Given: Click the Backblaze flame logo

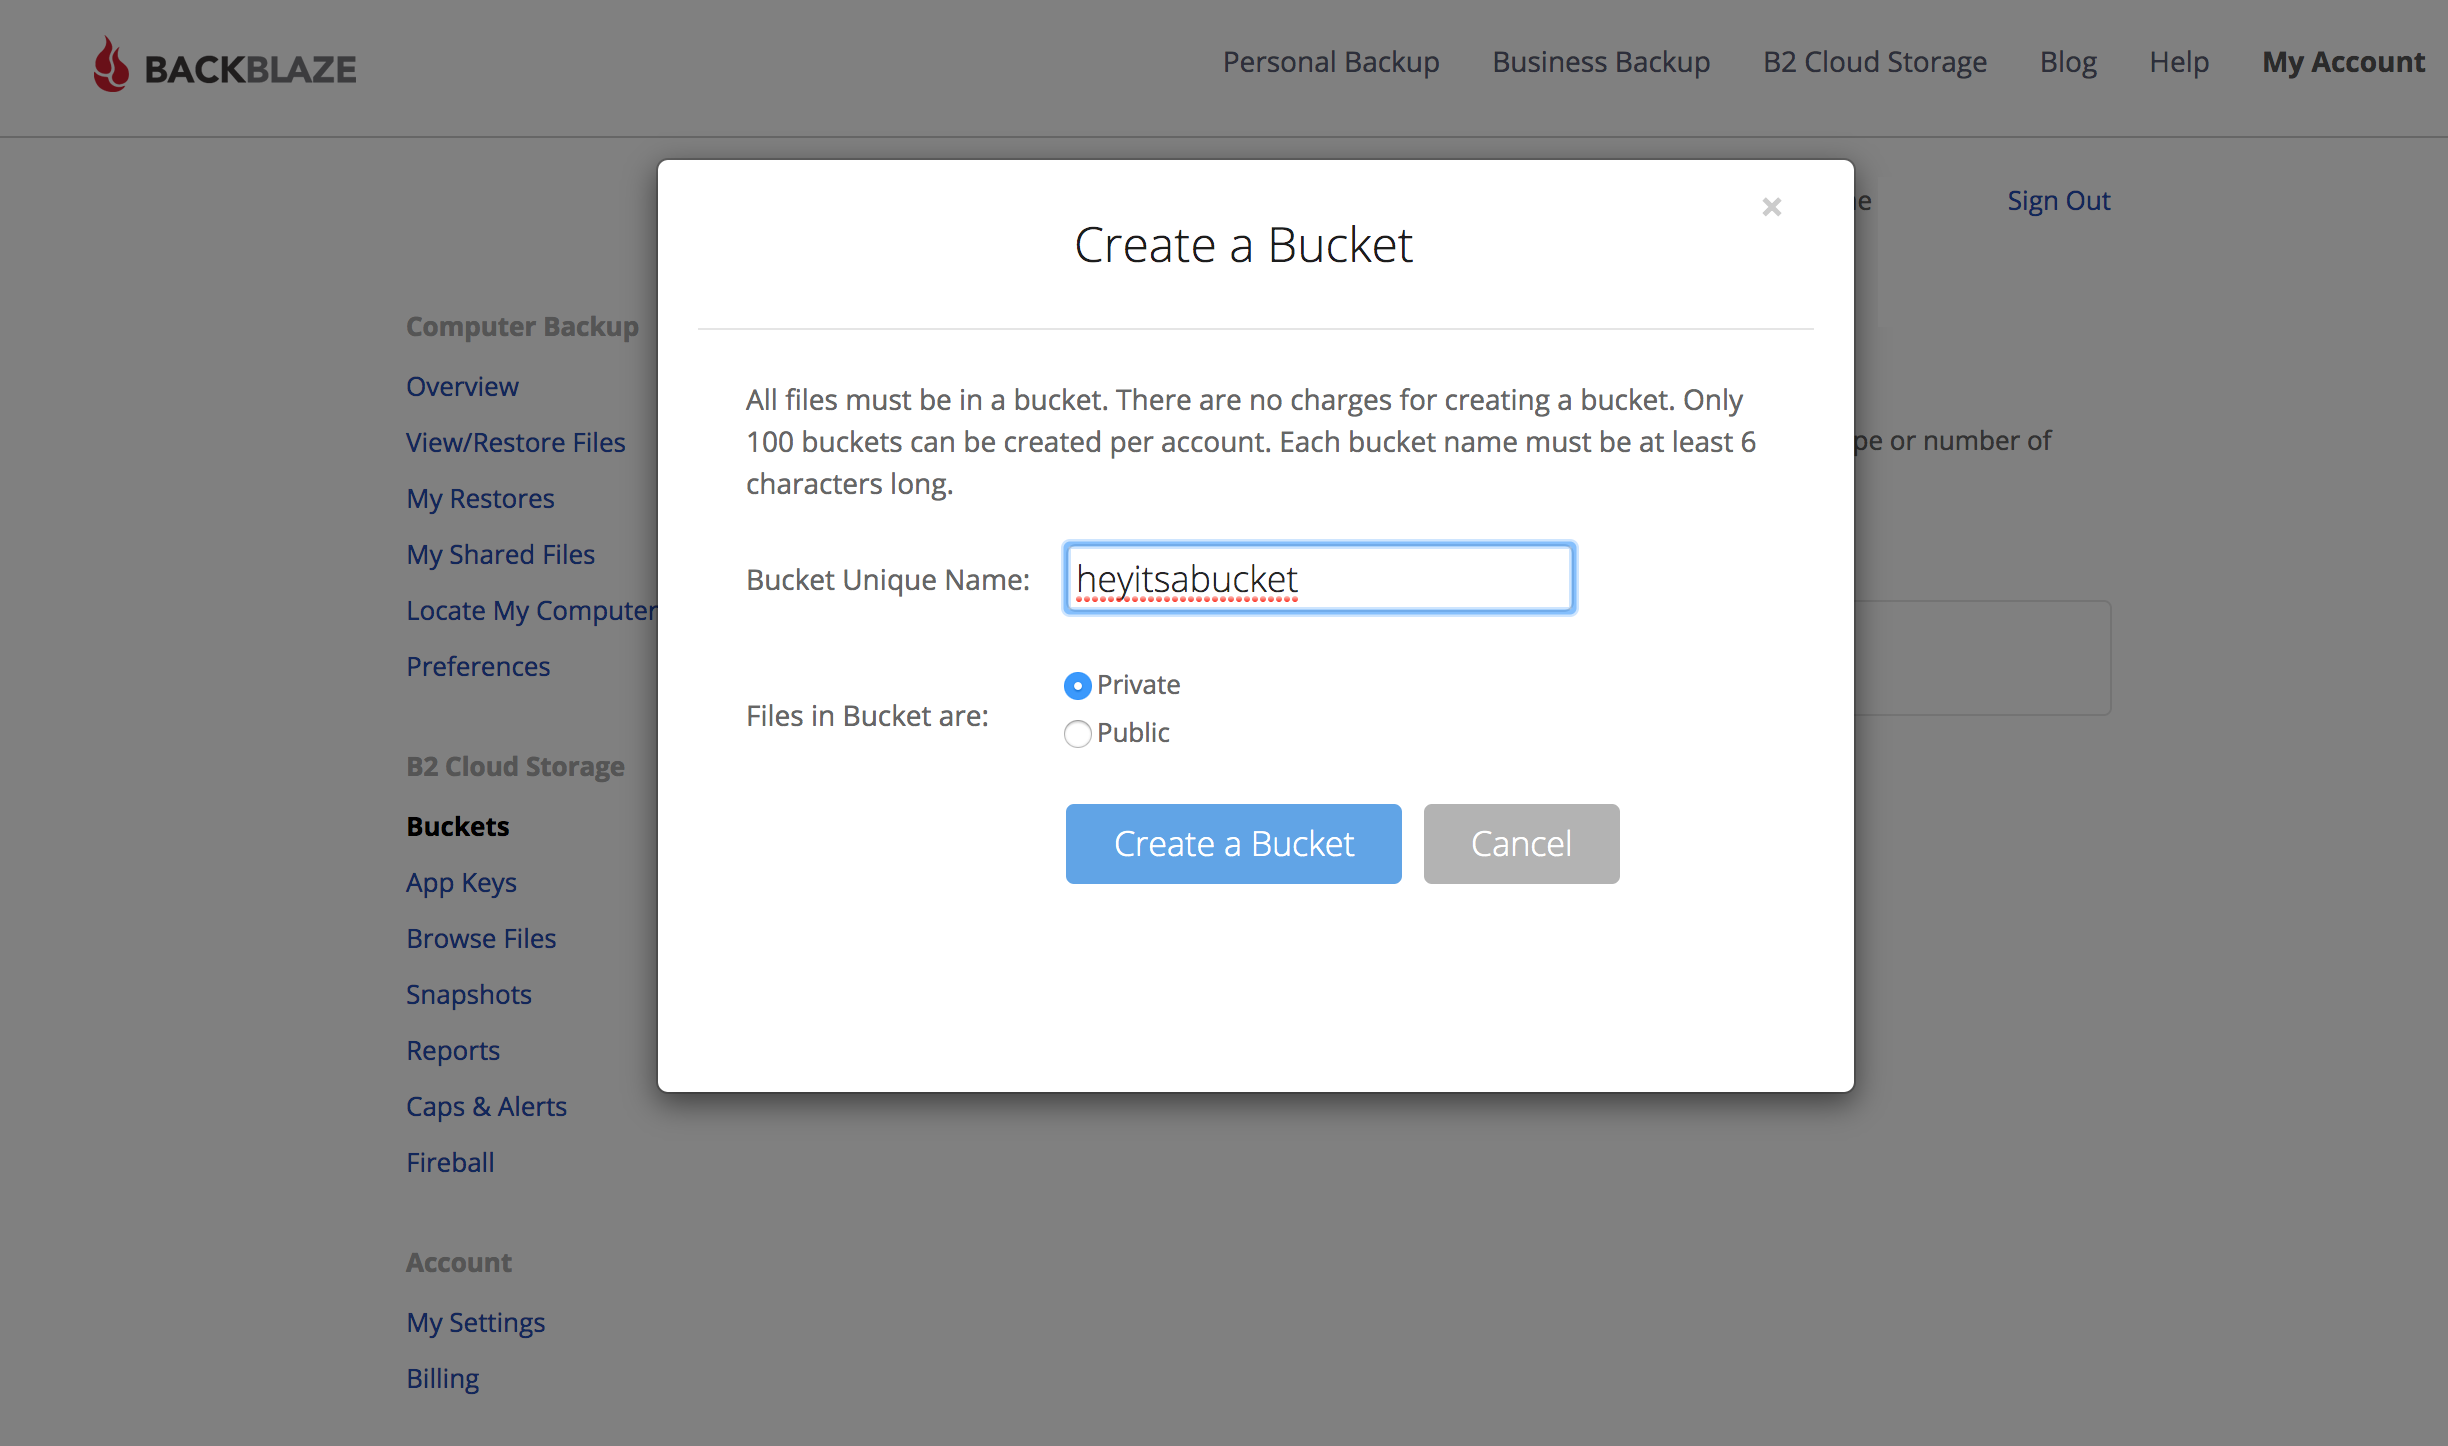Looking at the screenshot, I should click(x=111, y=65).
